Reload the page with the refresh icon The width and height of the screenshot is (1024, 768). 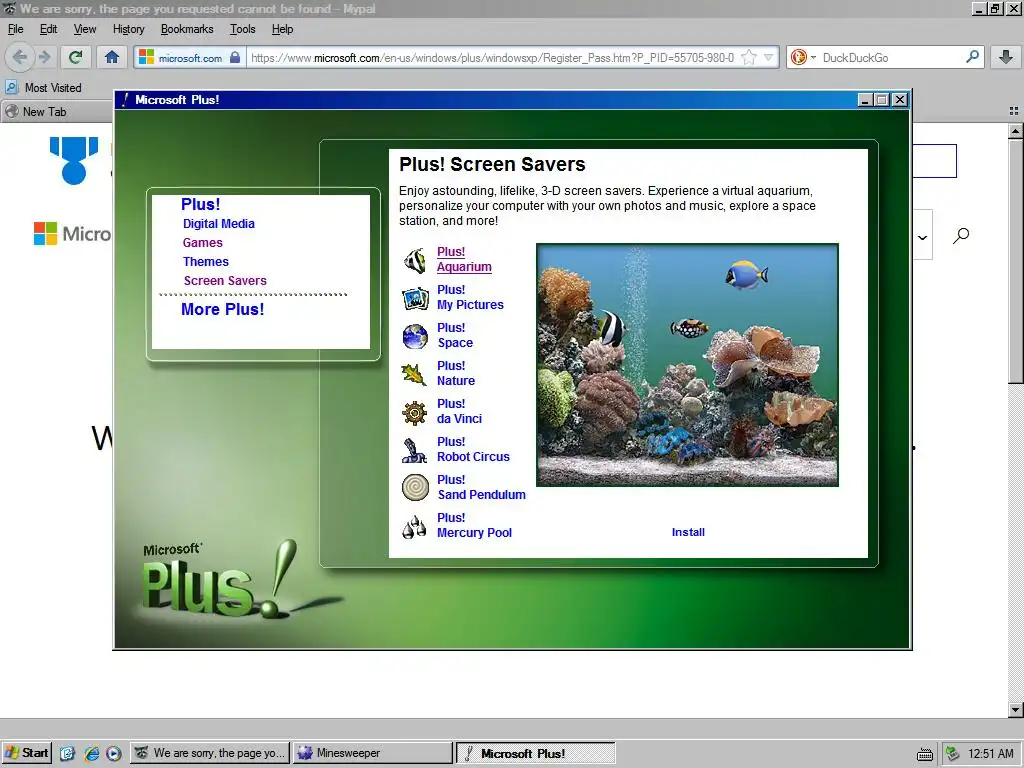tap(76, 57)
